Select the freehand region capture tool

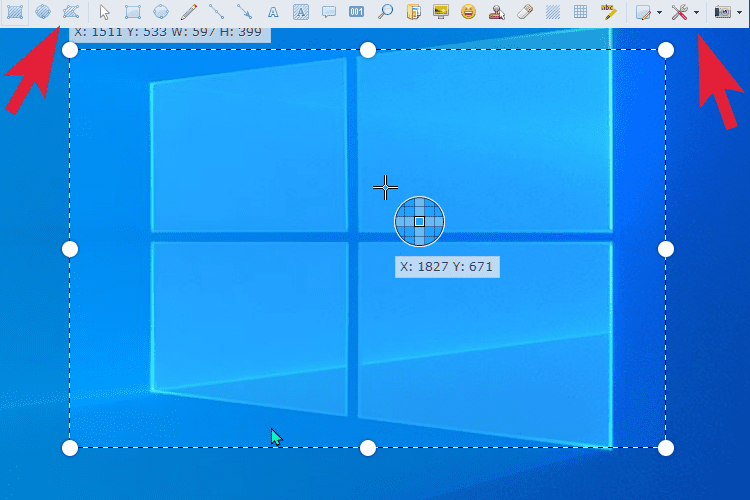[x=71, y=11]
